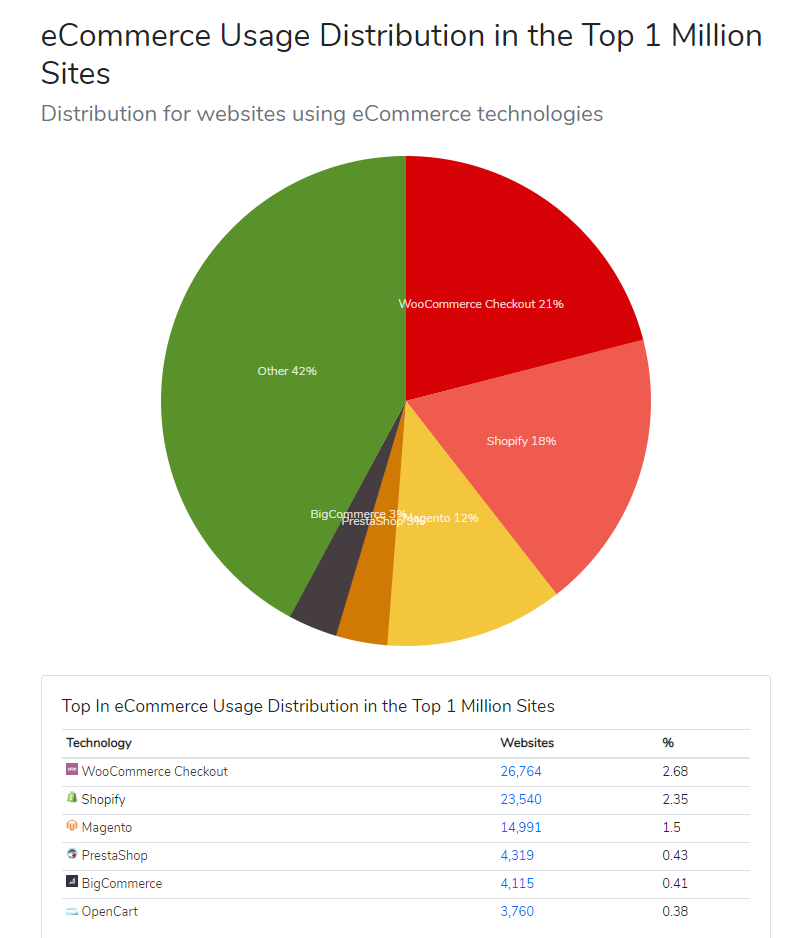Click the 0.43 percentage value
Viewport: 791px width, 938px height.
(675, 855)
